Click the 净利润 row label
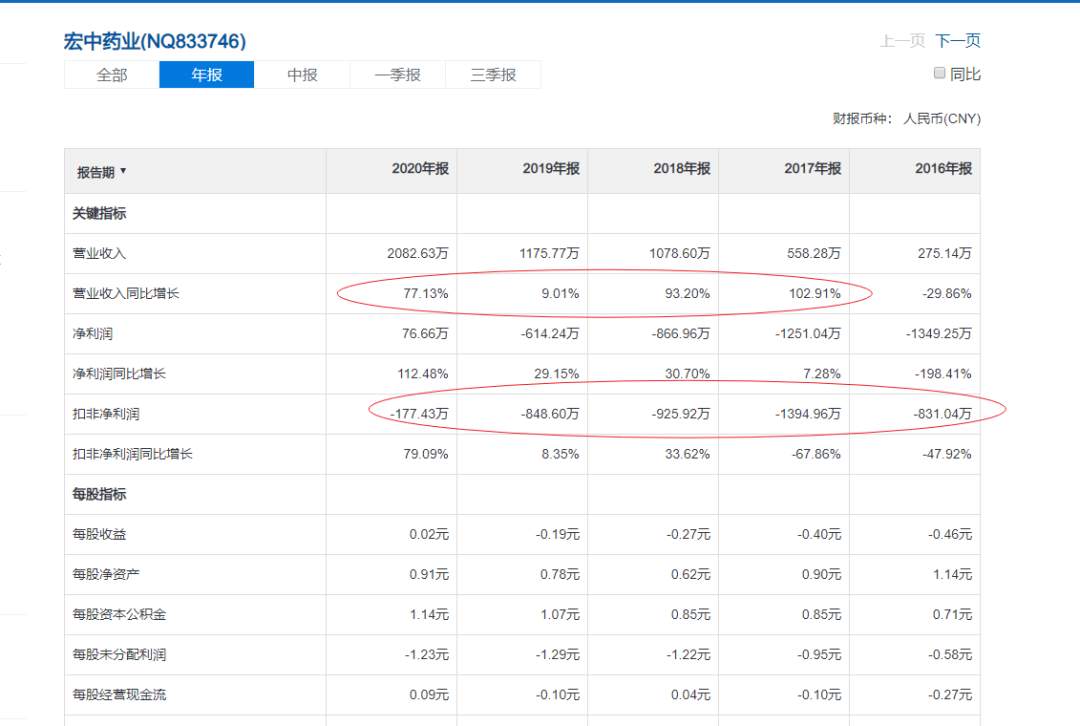Screen dimensions: 1080x726 coord(92,334)
